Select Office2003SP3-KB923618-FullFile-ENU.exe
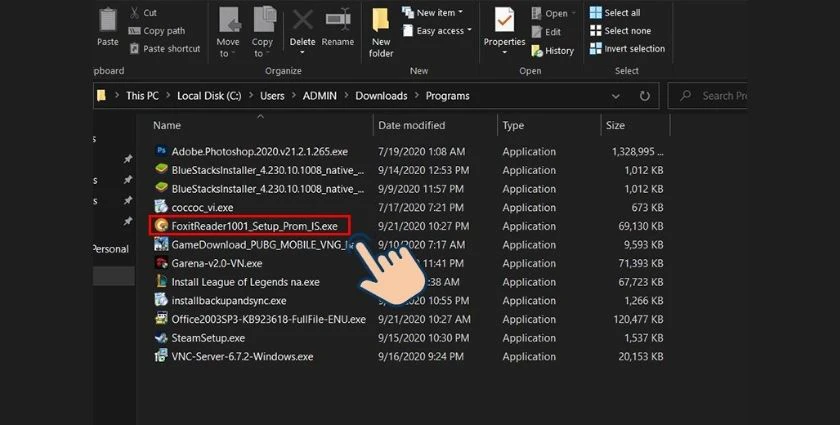The image size is (840, 425). pyautogui.click(x=268, y=319)
